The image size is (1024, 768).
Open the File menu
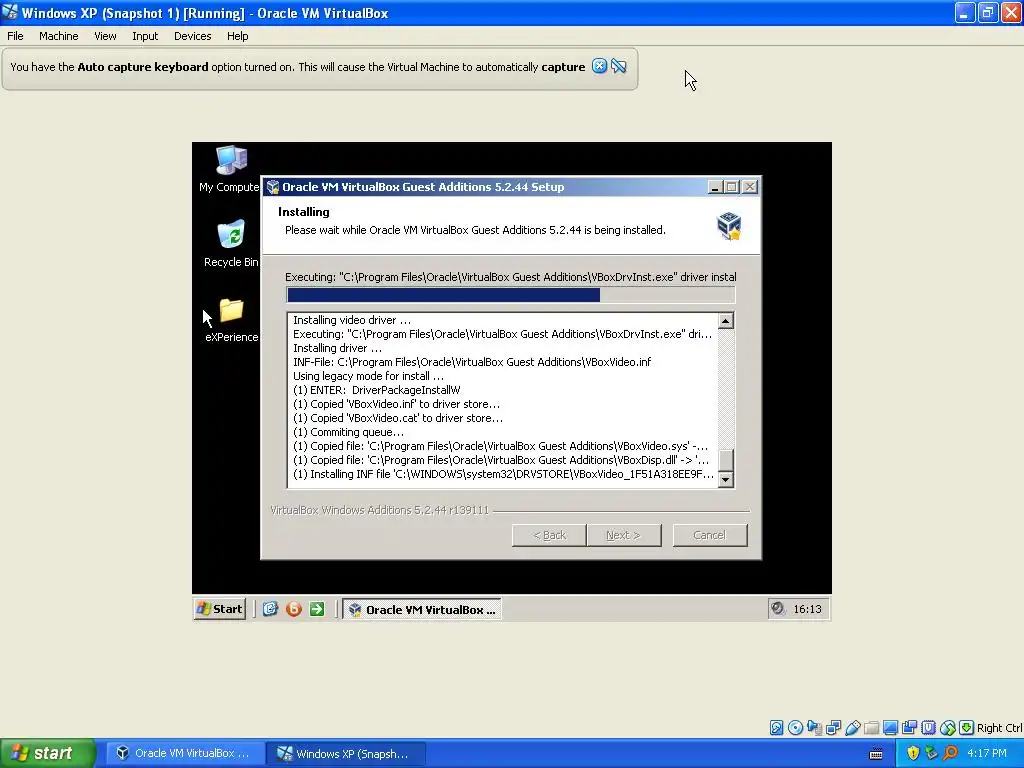pyautogui.click(x=15, y=36)
